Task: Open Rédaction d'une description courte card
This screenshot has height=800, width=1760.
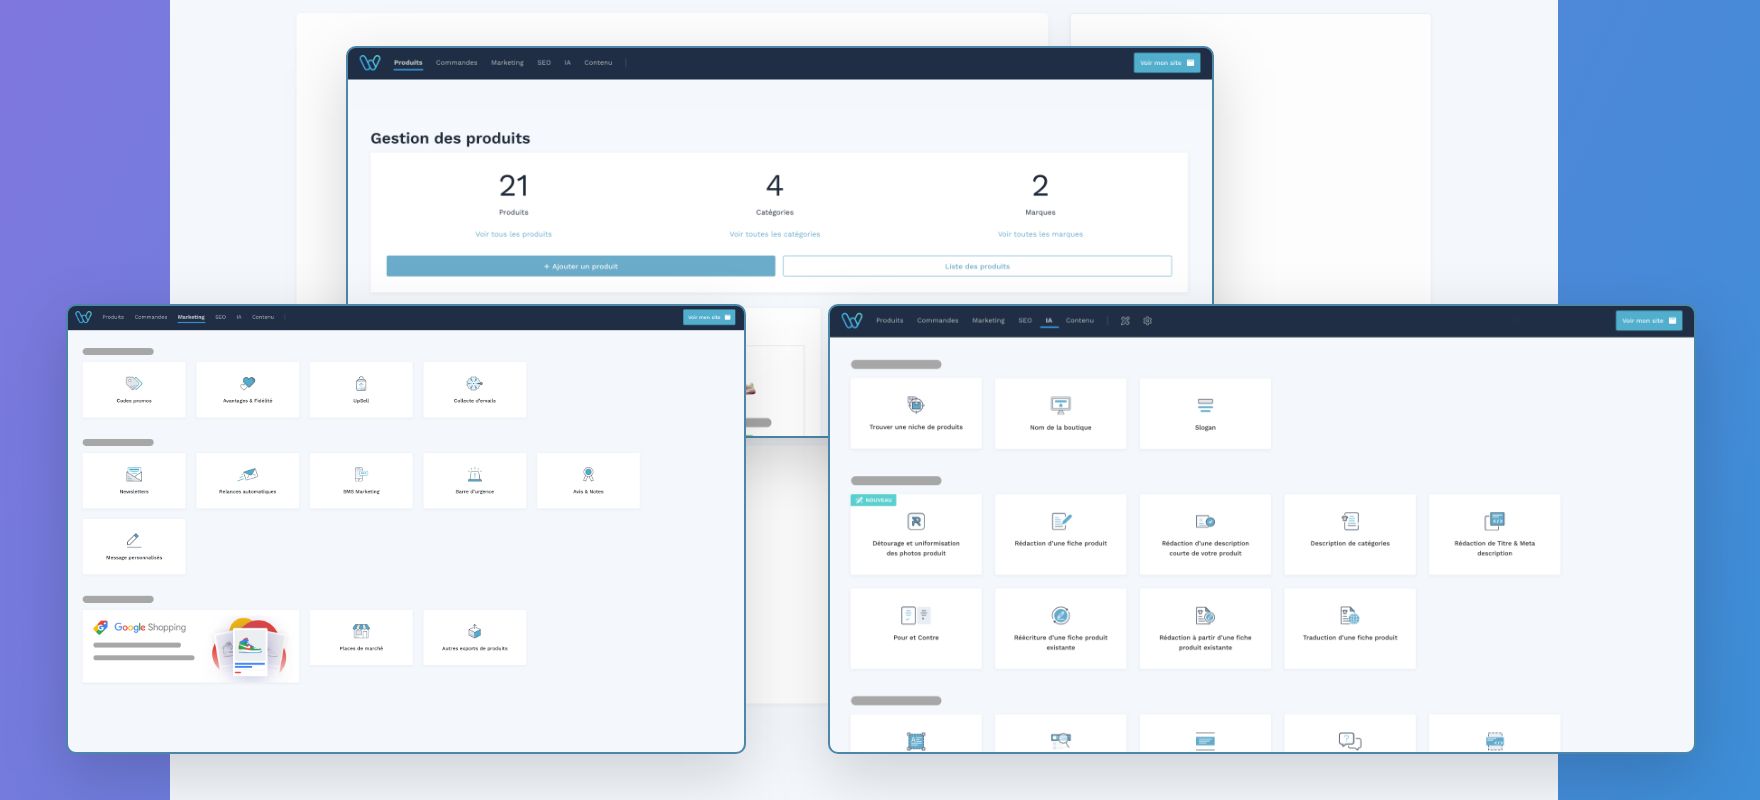Action: [x=1205, y=535]
